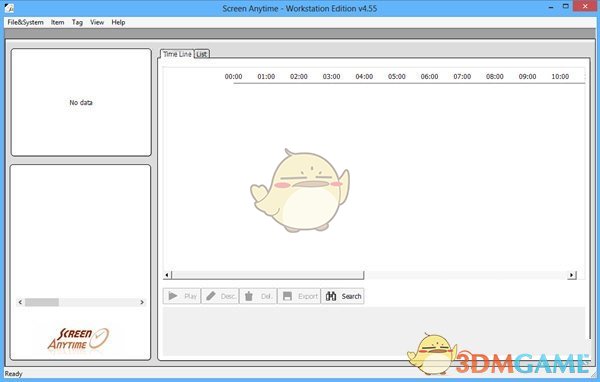Click the 09:00 timeline marker

pos(527,77)
